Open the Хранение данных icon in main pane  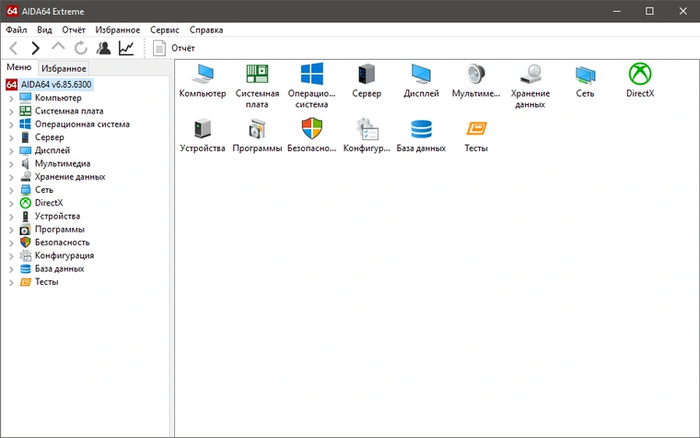click(x=530, y=74)
